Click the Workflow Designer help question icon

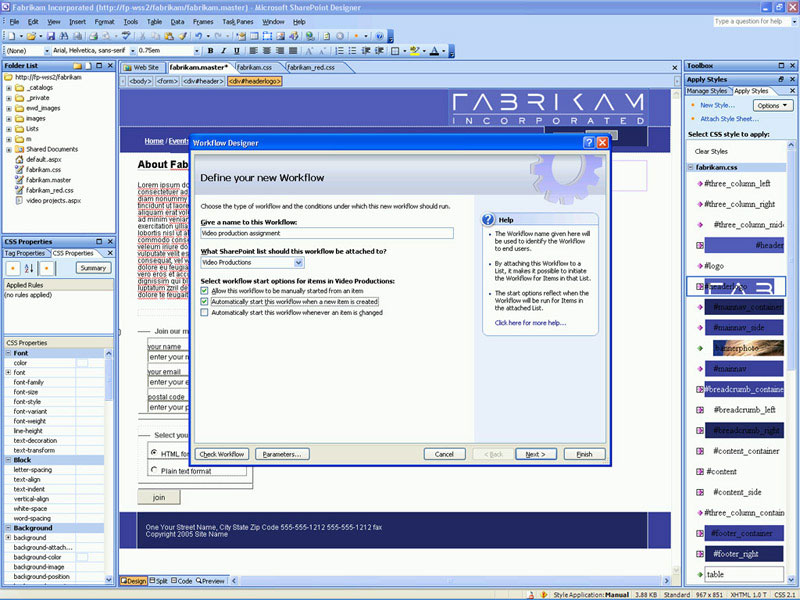588,143
